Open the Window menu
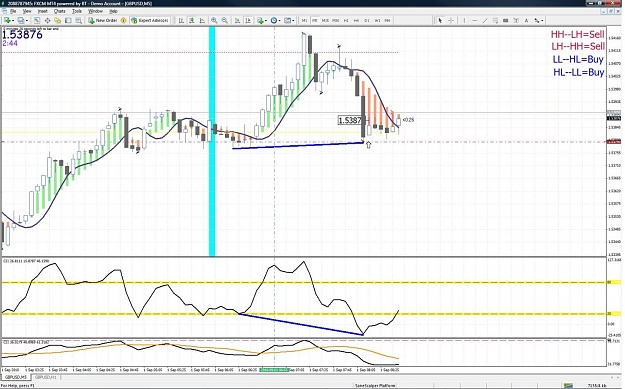Viewport: 625px width, 389px height. click(x=95, y=11)
